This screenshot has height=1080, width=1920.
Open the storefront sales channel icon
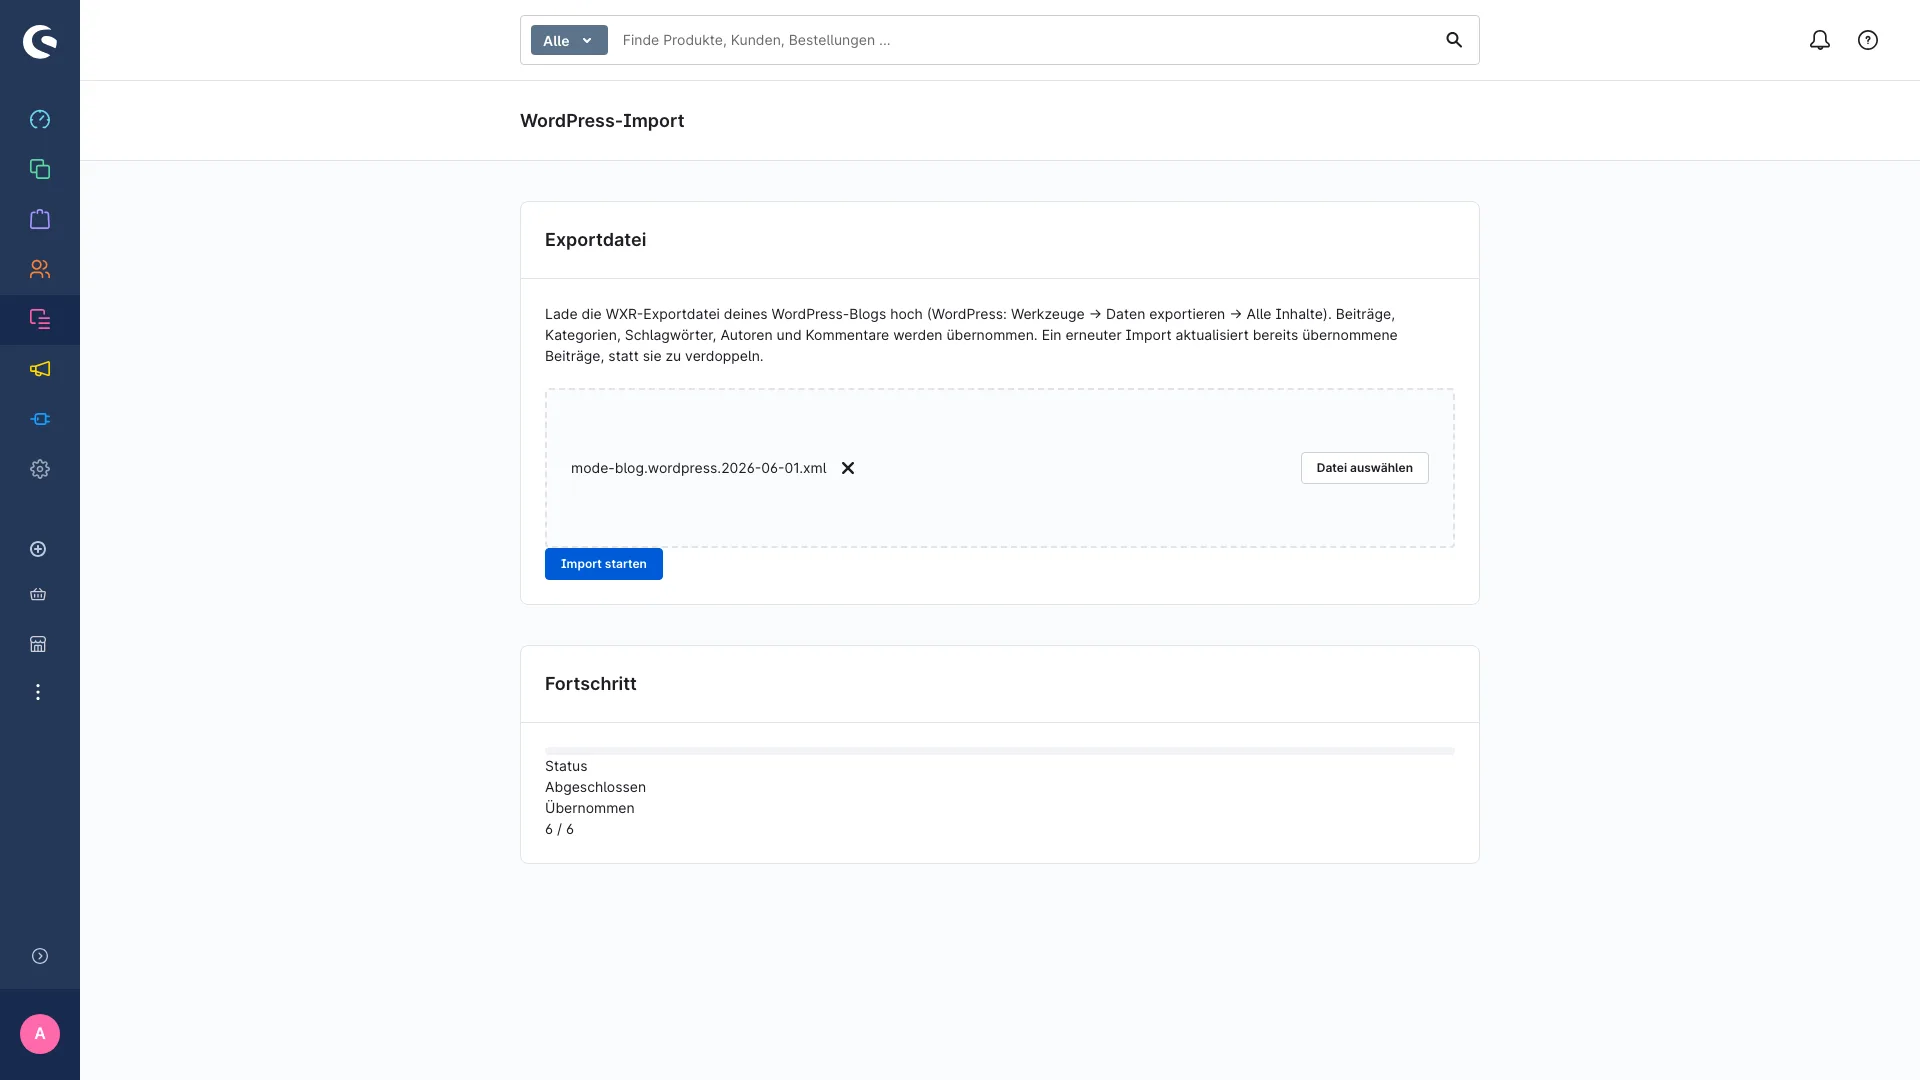tap(38, 644)
